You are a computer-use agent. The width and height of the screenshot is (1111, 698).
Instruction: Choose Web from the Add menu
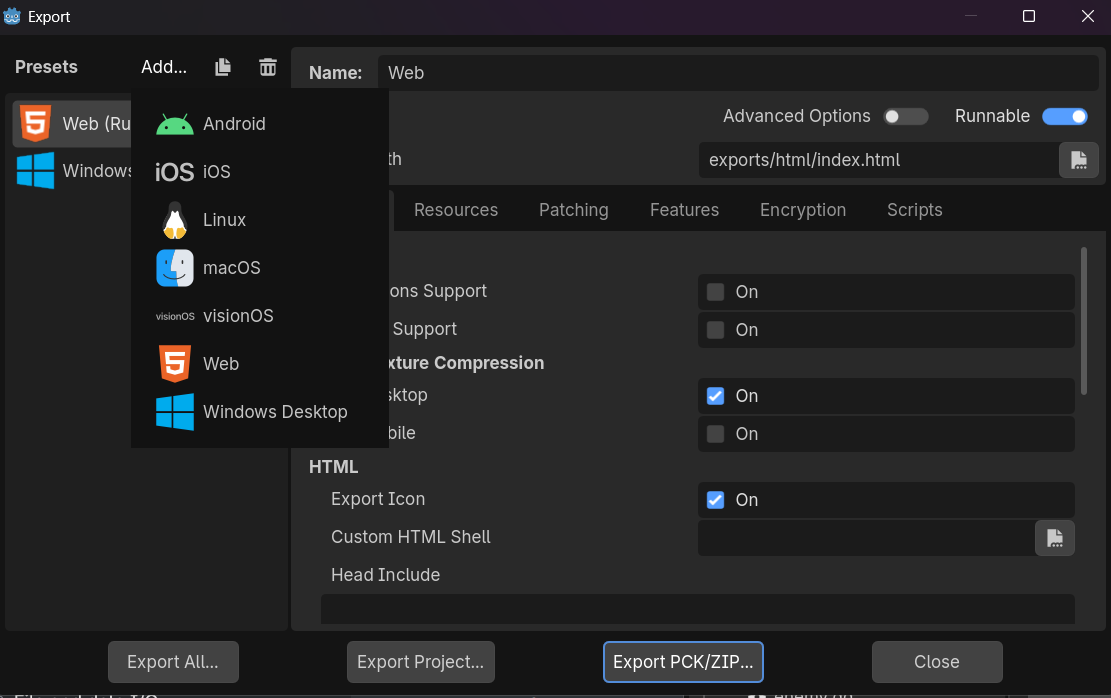[x=259, y=364]
